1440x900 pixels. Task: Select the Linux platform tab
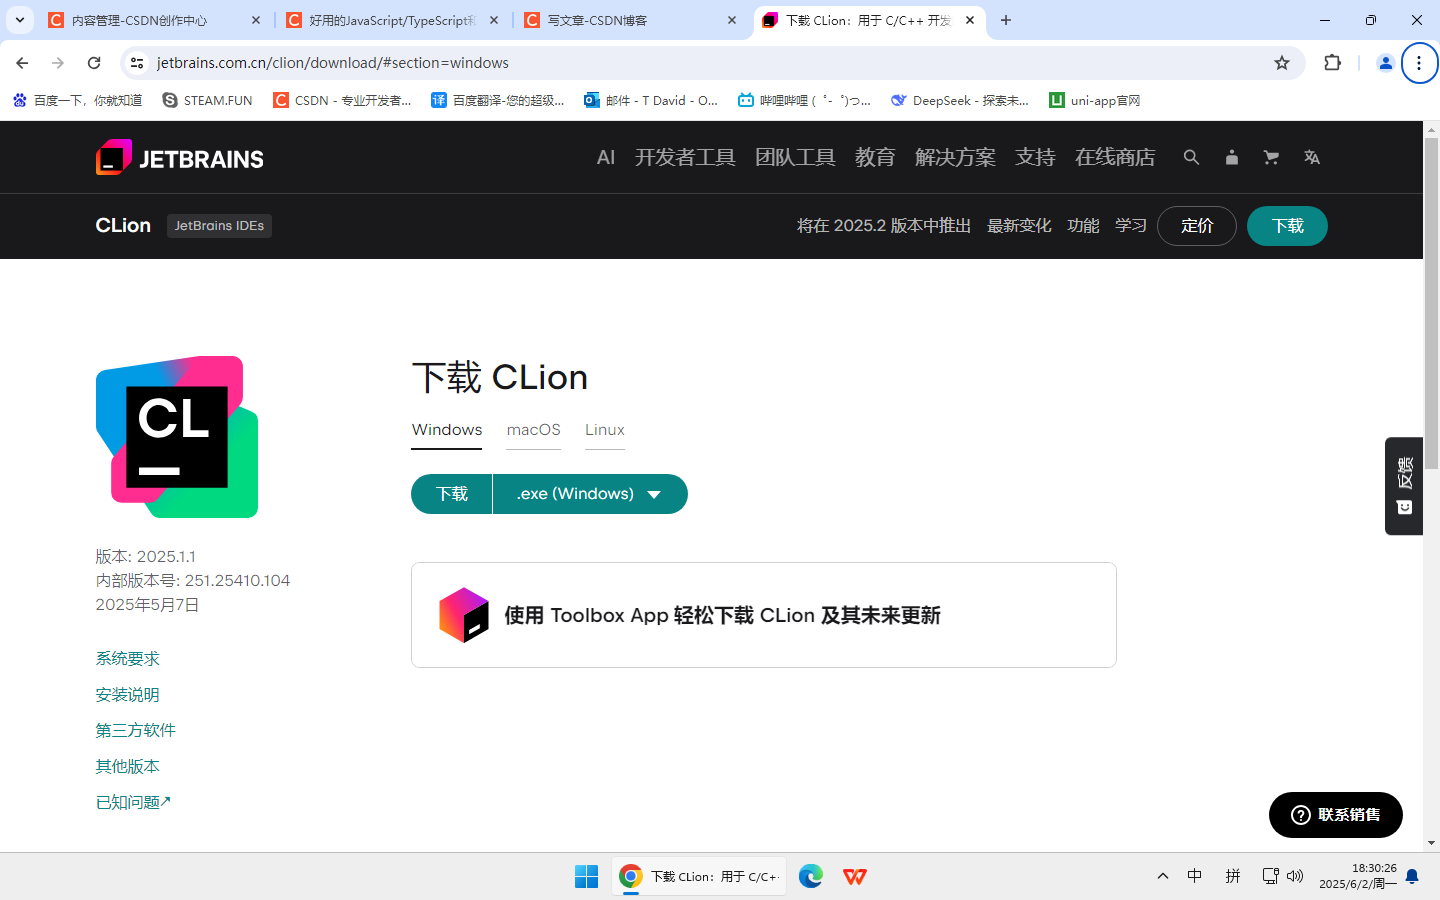click(605, 430)
